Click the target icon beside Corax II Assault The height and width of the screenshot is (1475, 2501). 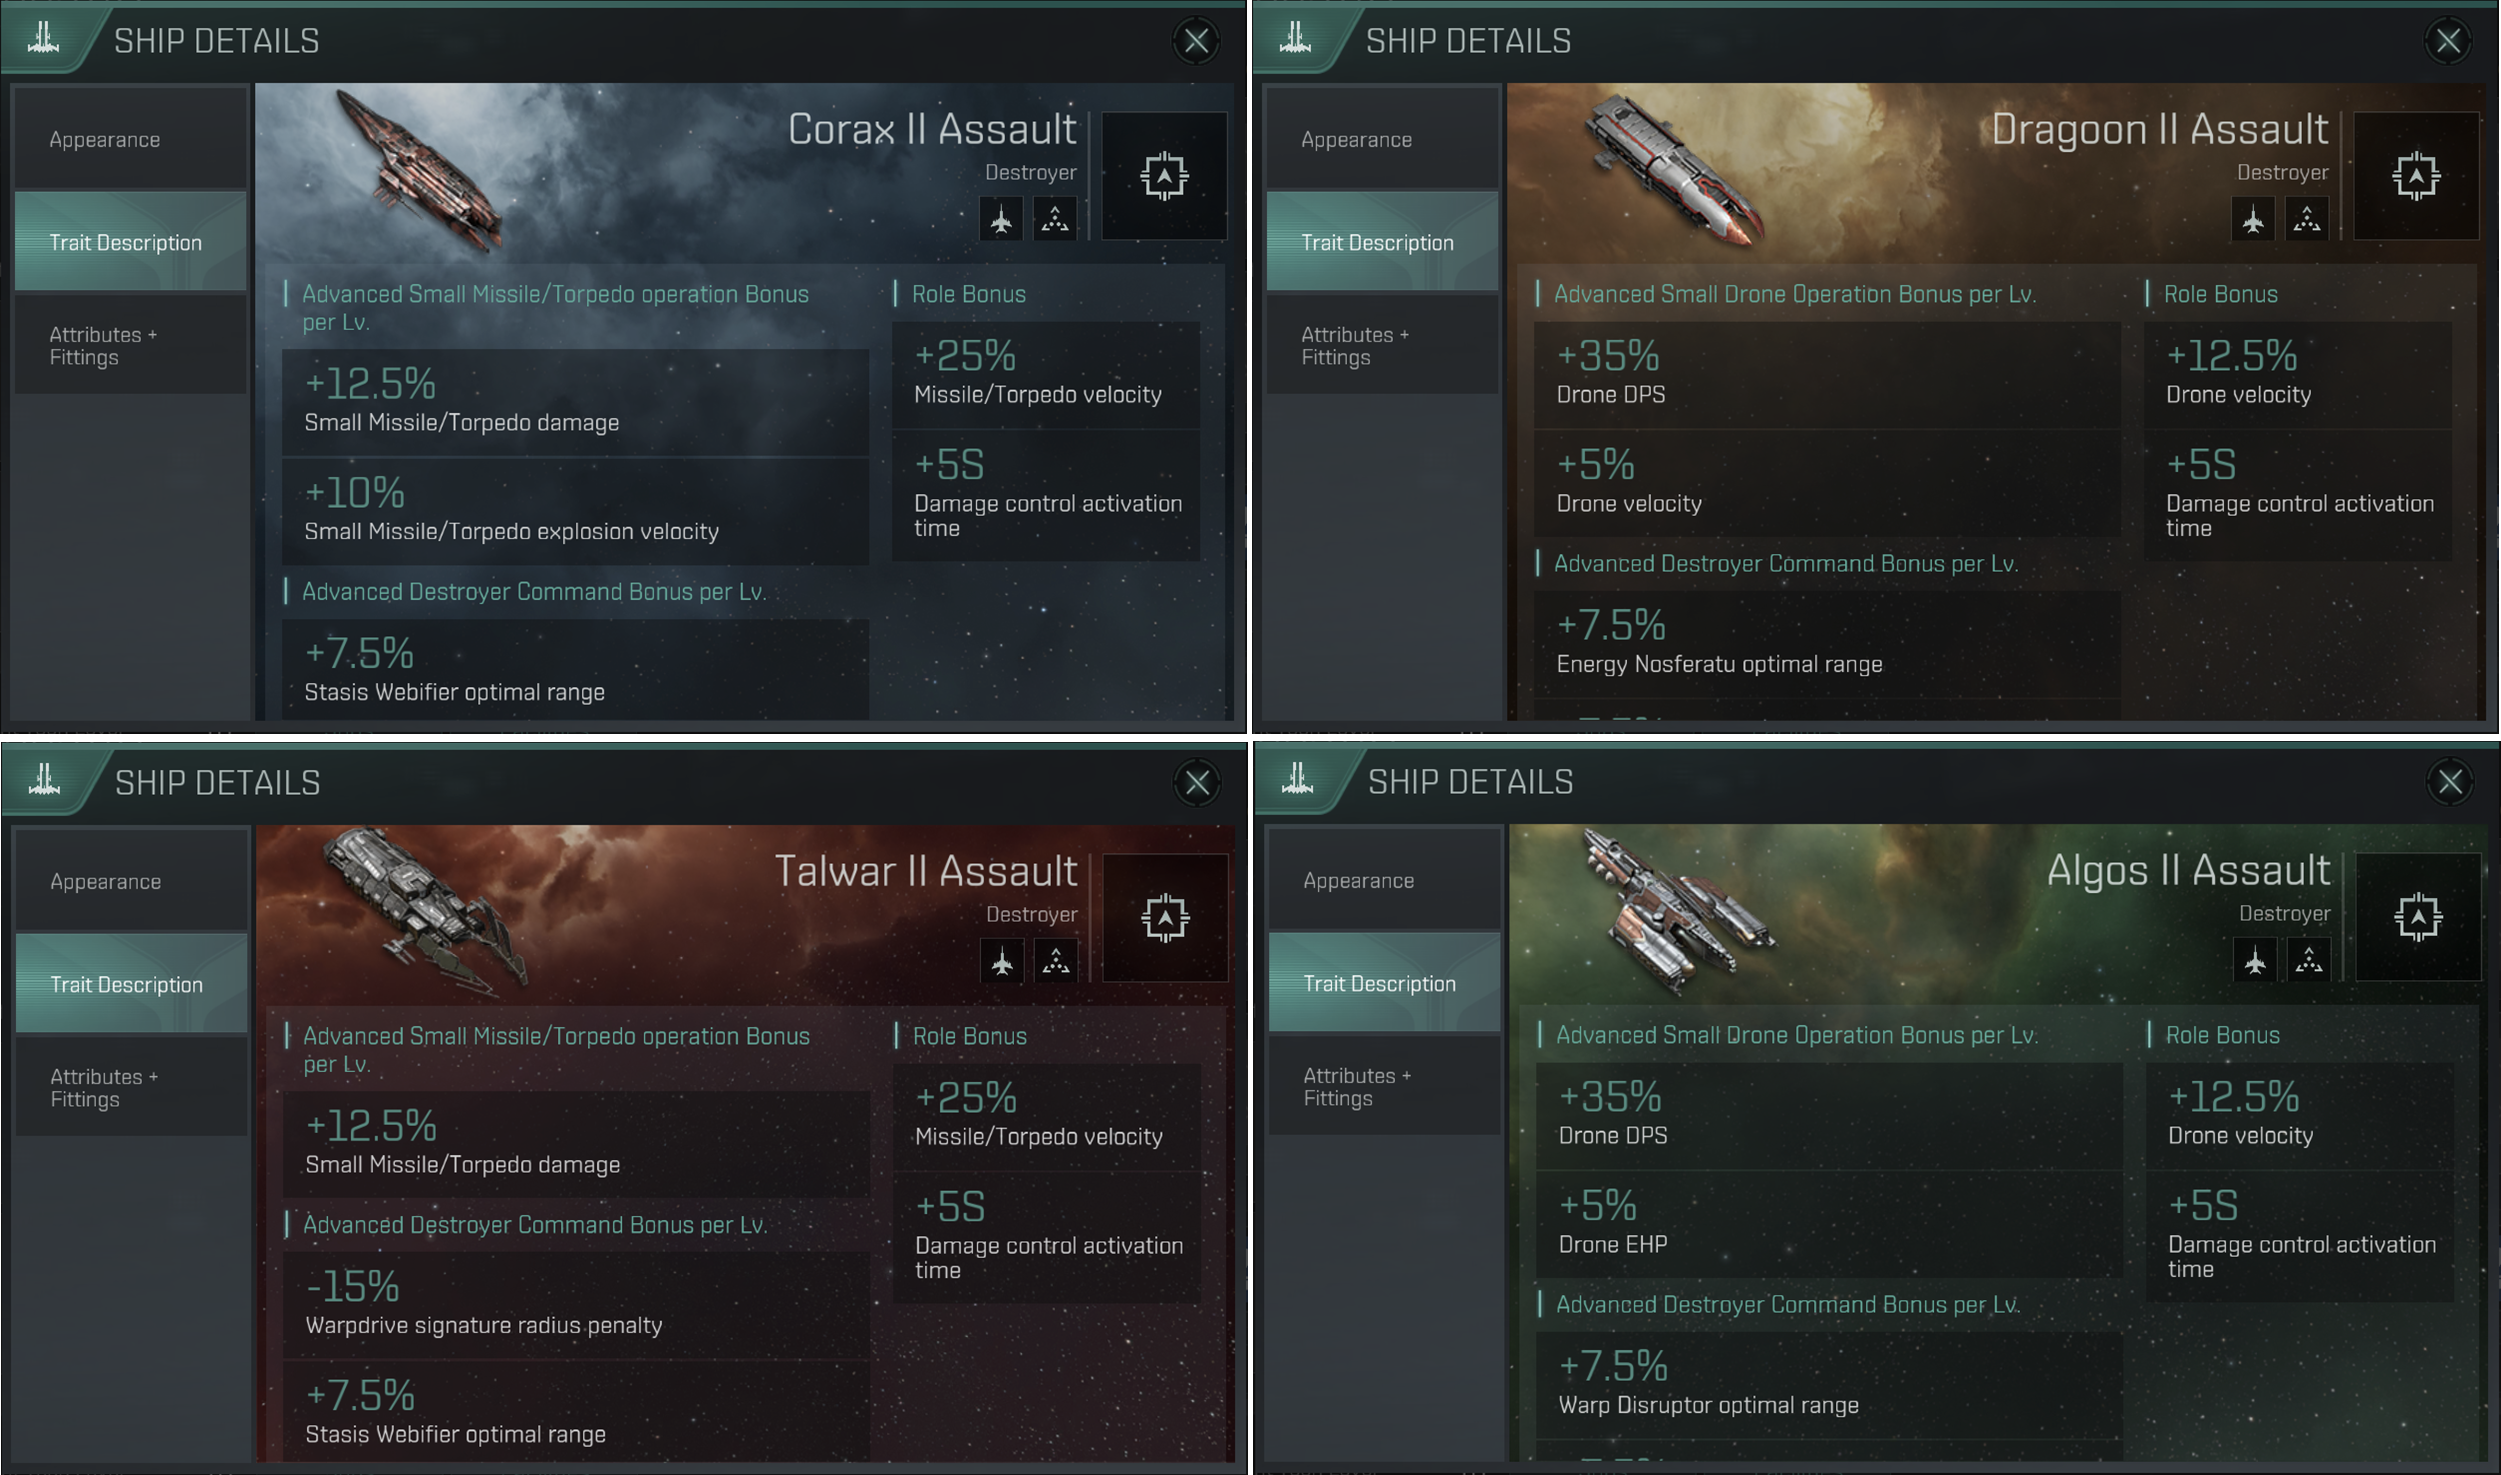(1164, 176)
